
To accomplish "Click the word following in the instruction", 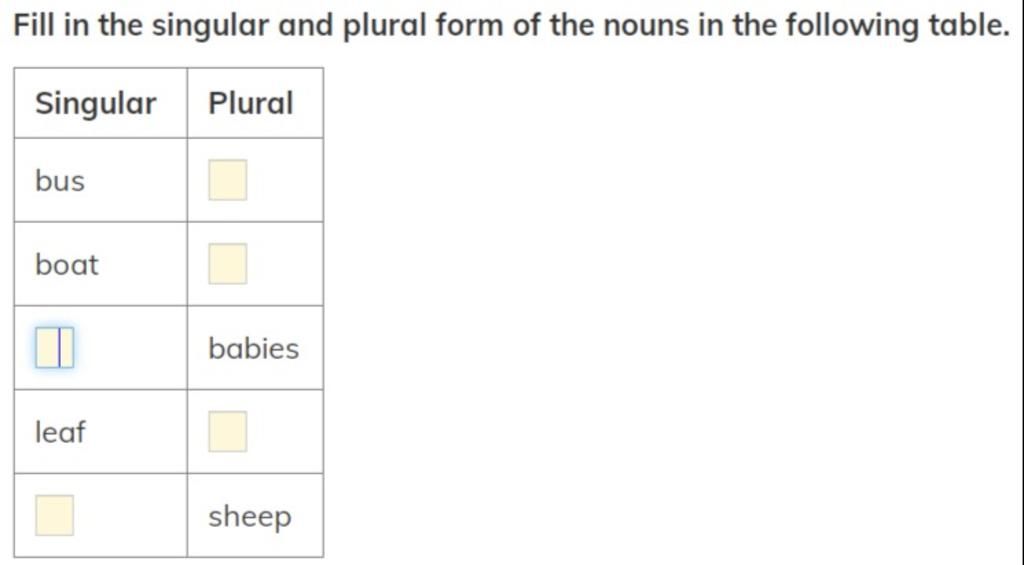I will tap(851, 27).
